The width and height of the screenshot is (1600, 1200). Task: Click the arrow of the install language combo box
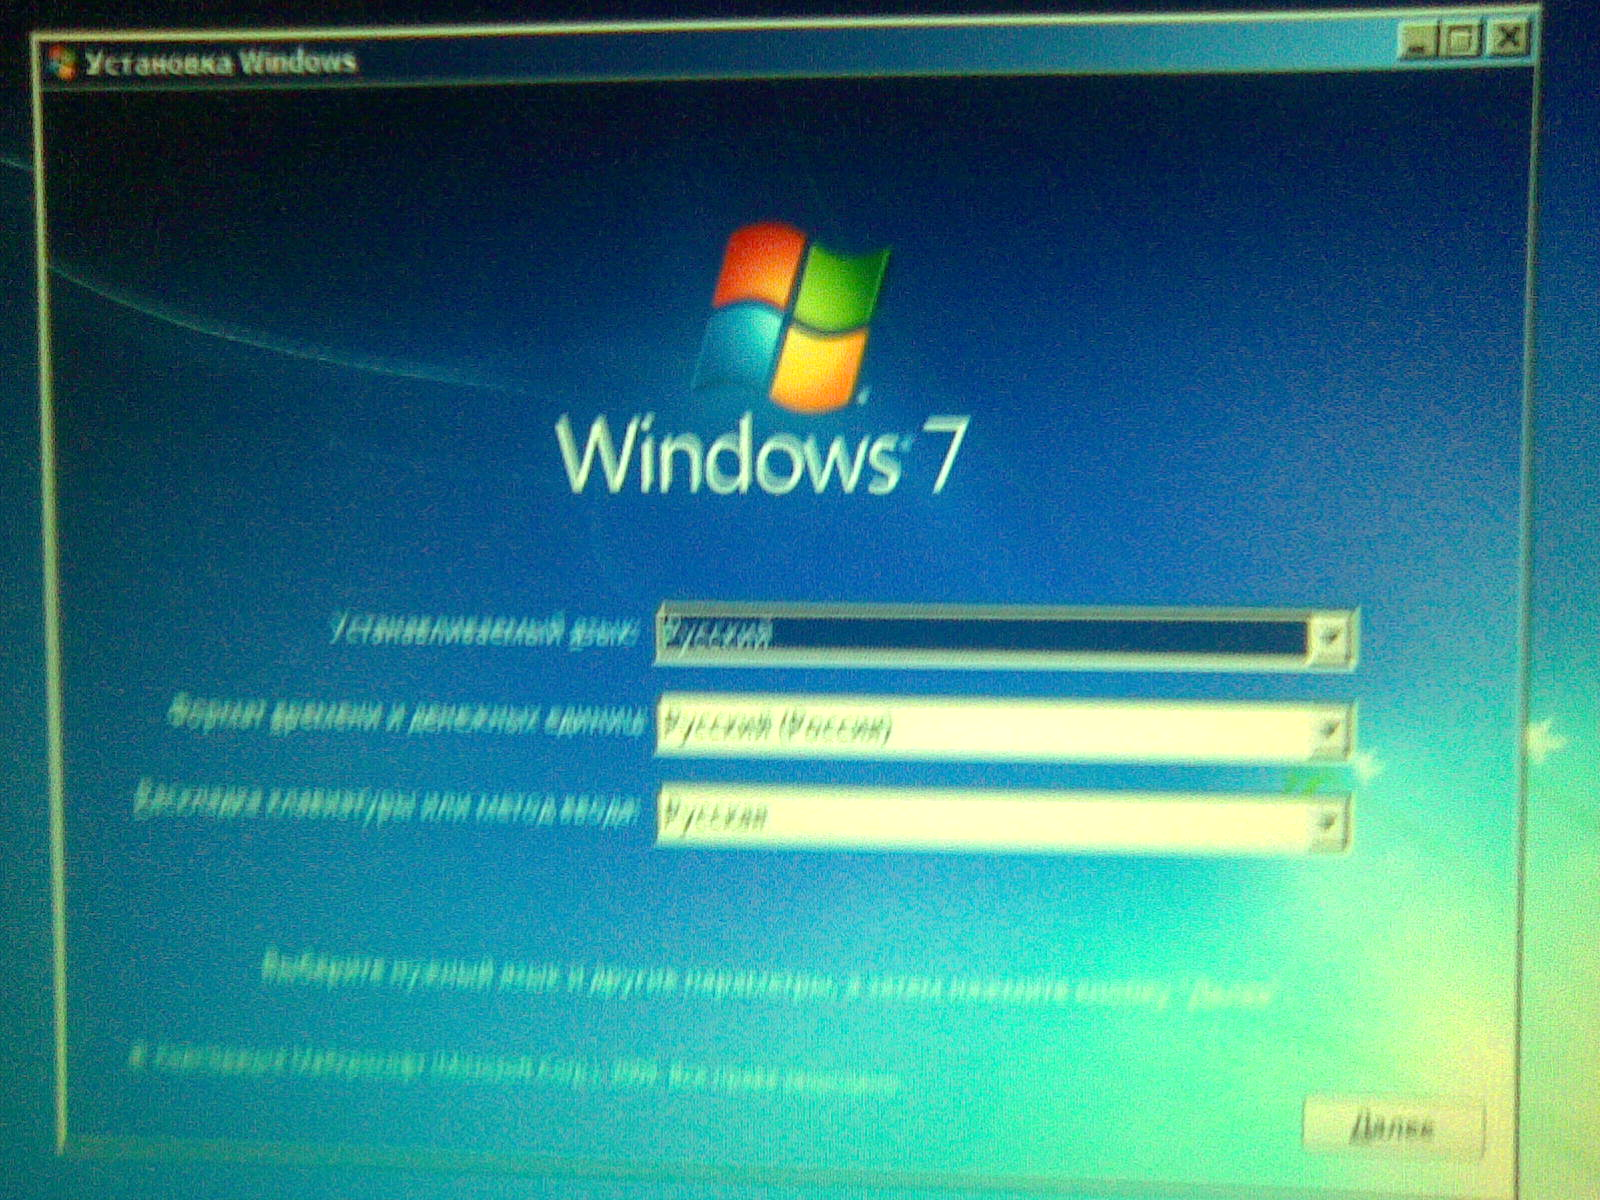(1330, 637)
